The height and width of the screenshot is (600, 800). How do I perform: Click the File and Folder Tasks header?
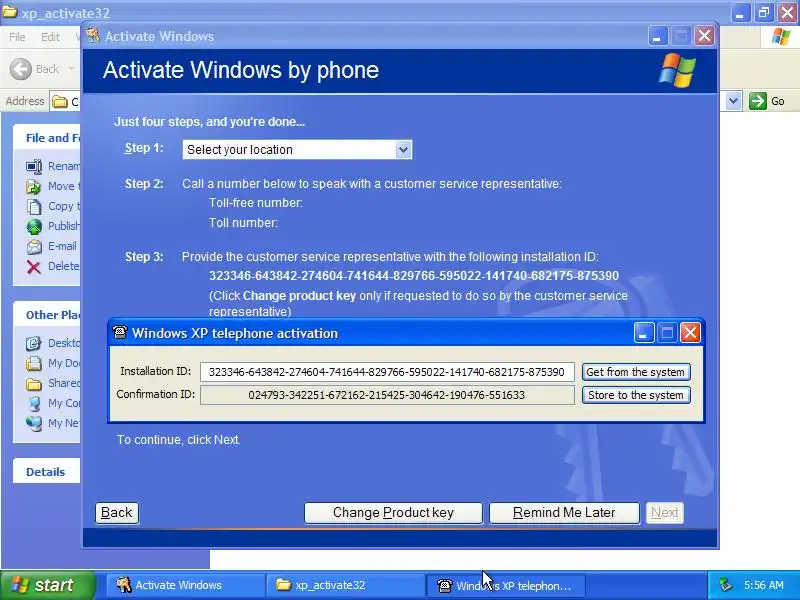pos(46,138)
